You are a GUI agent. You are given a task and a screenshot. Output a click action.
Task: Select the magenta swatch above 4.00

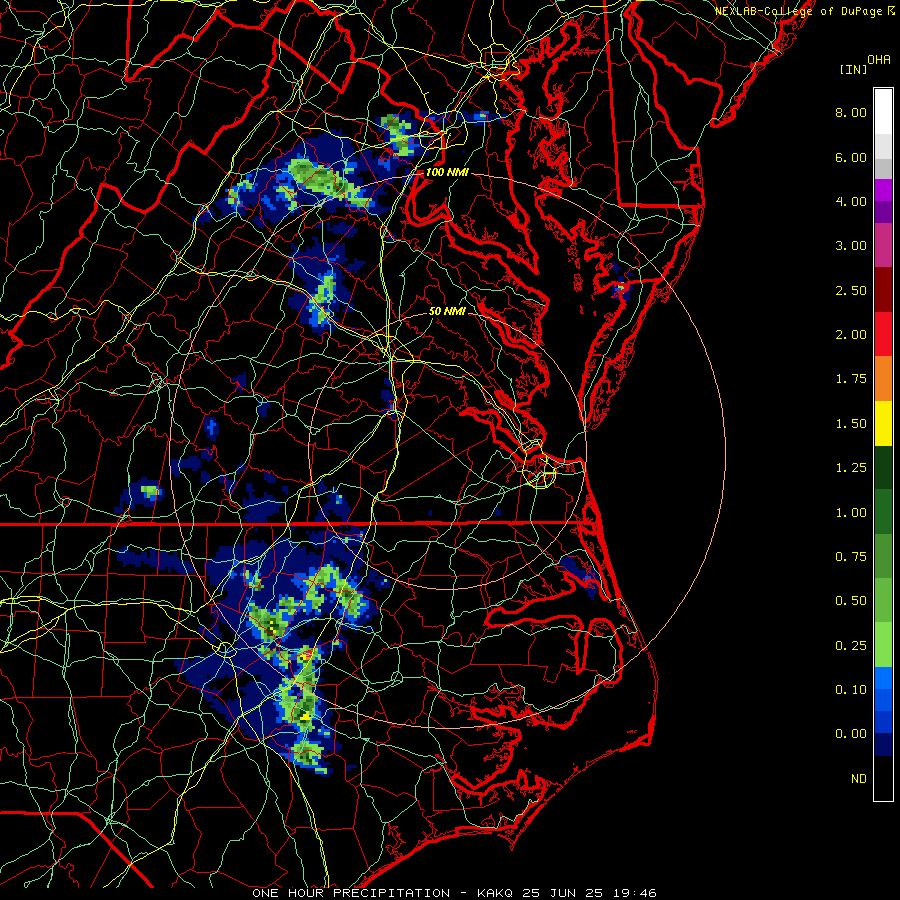point(883,189)
